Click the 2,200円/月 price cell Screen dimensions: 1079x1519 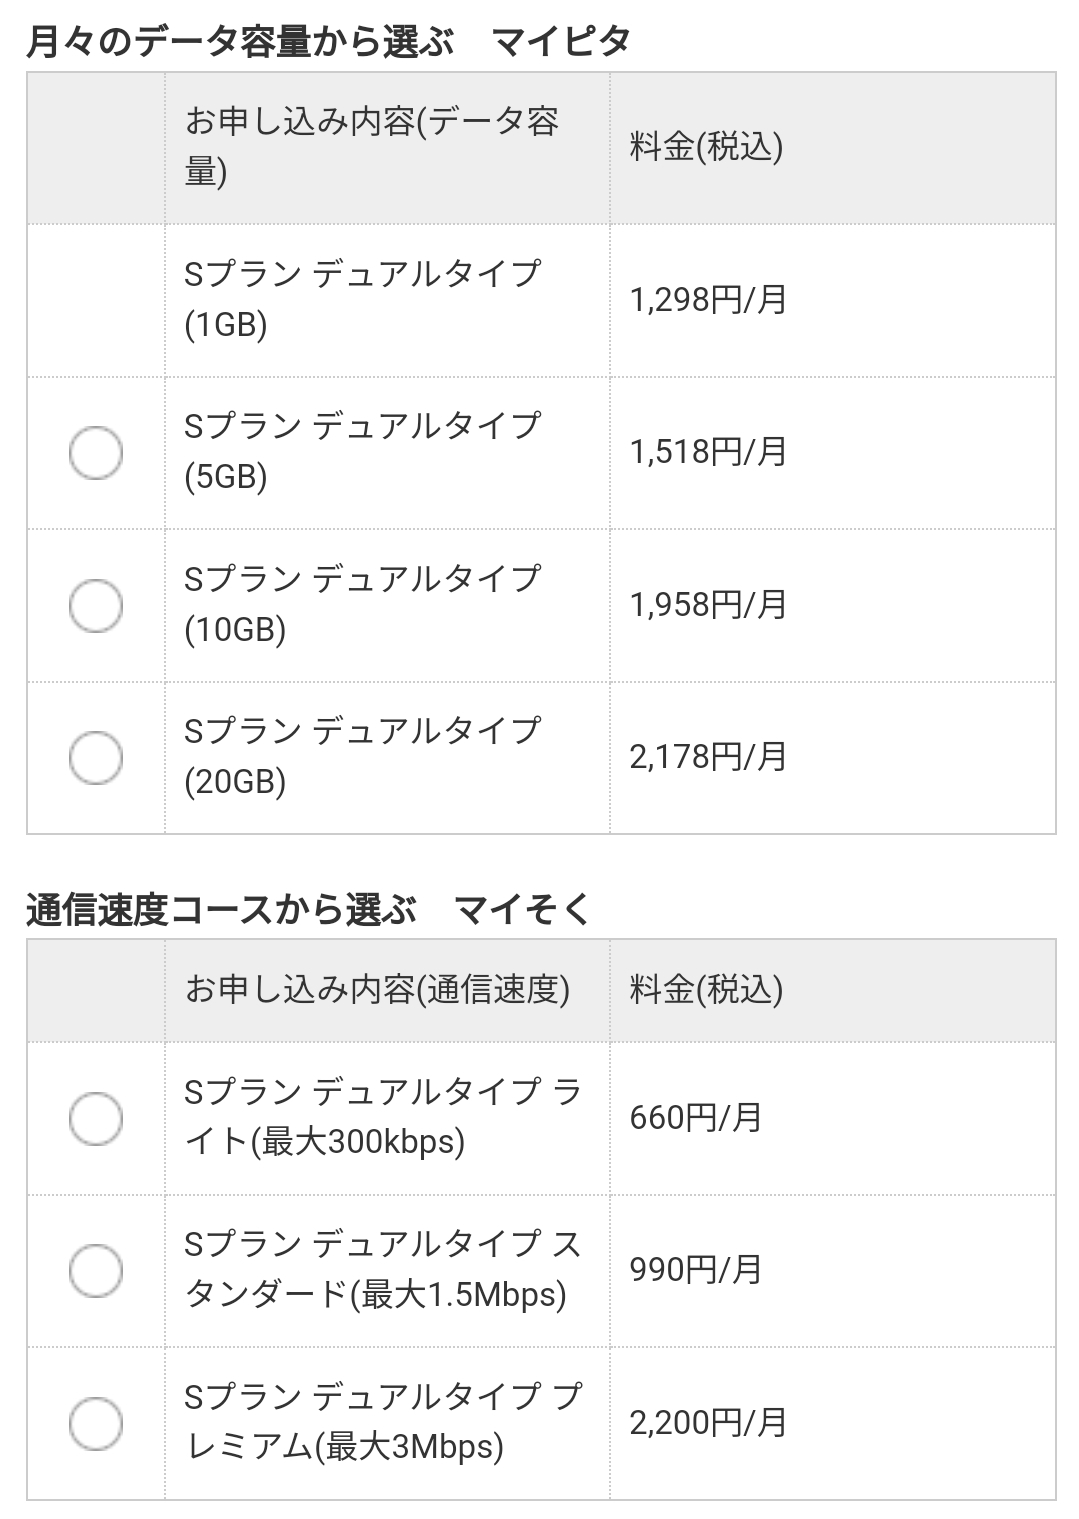[x=708, y=1423]
